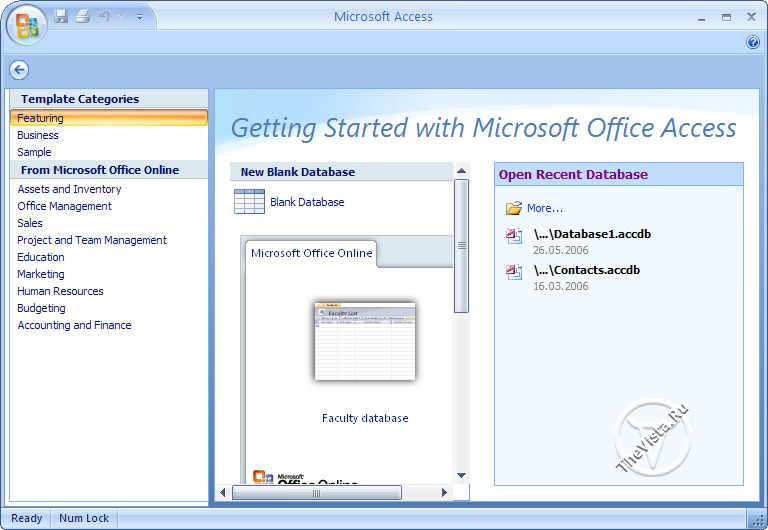This screenshot has width=768, height=530.
Task: Click the More folder icon
Action: click(x=514, y=208)
